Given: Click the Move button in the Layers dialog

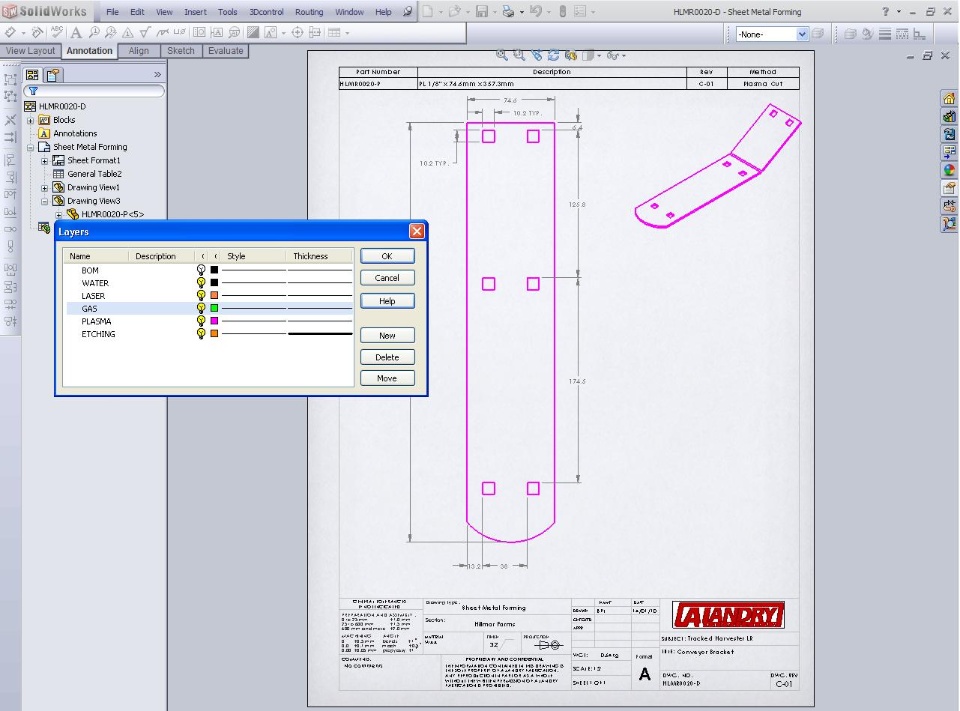Looking at the screenshot, I should (x=387, y=378).
